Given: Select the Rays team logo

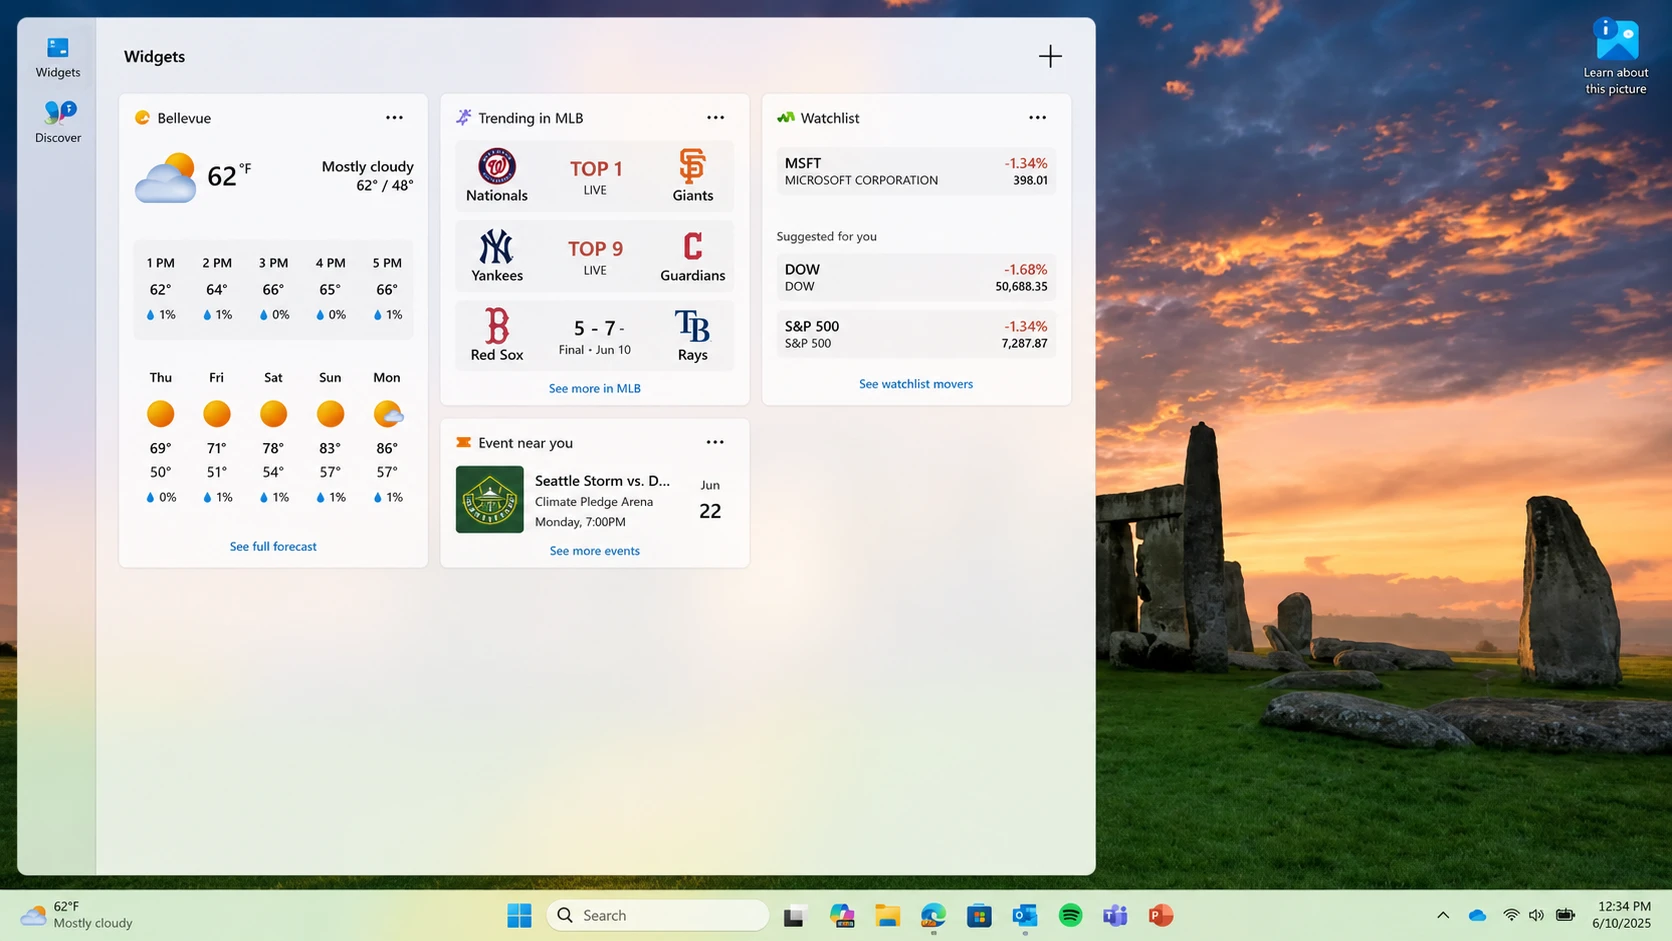Looking at the screenshot, I should tap(692, 326).
